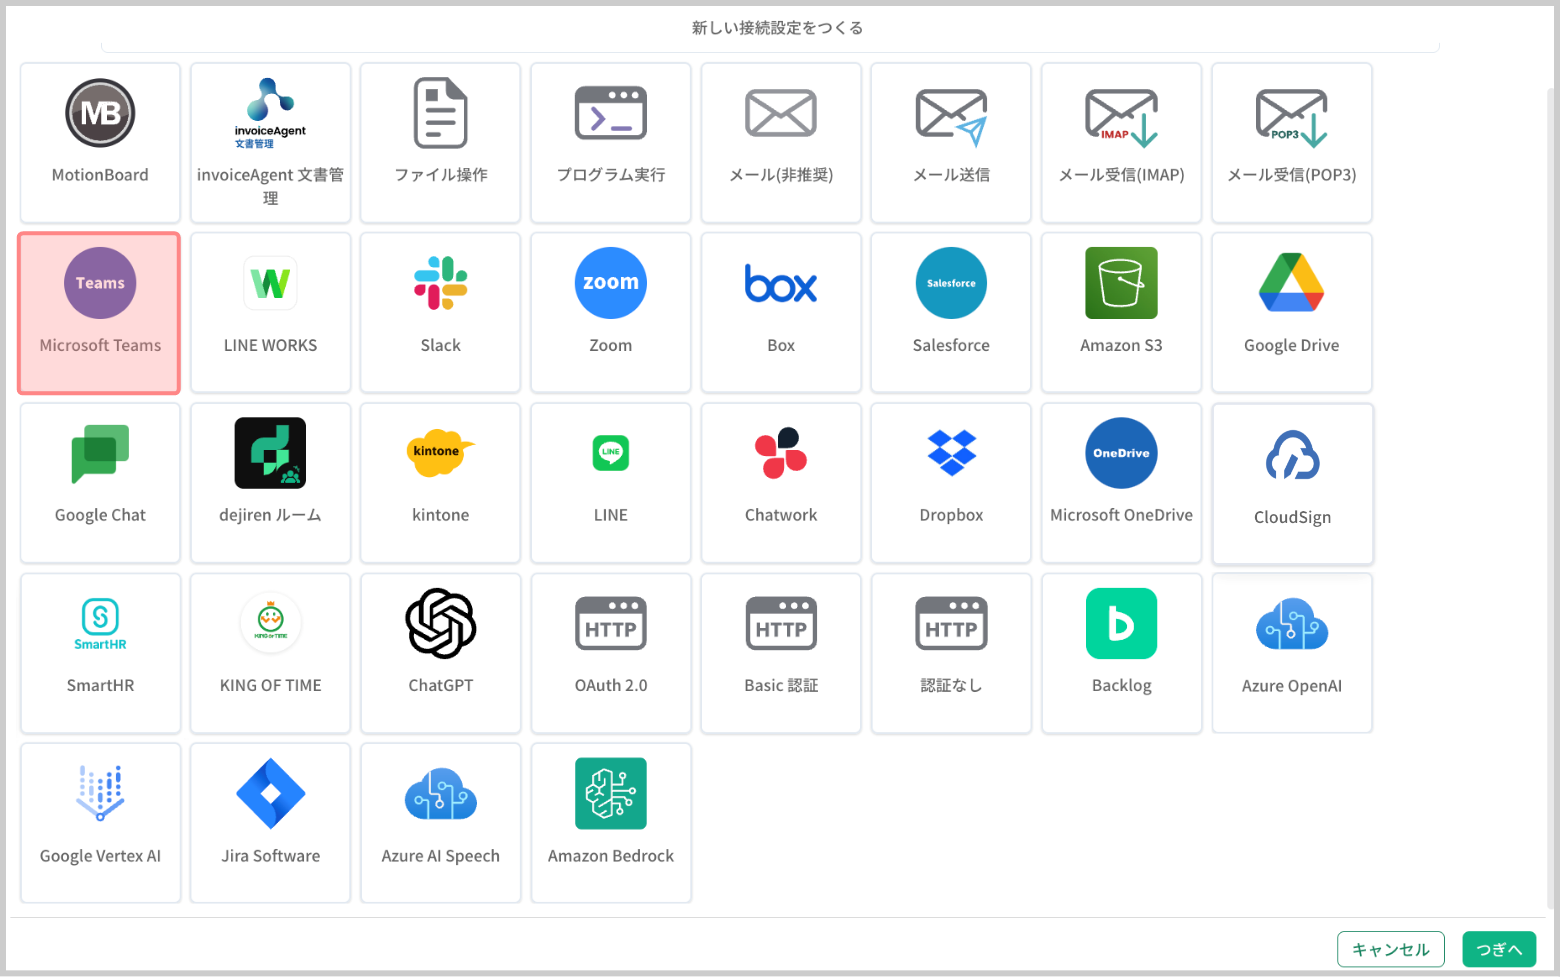The width and height of the screenshot is (1560, 977).
Task: Choose the Amazon S3 bucket icon
Action: (1121, 283)
